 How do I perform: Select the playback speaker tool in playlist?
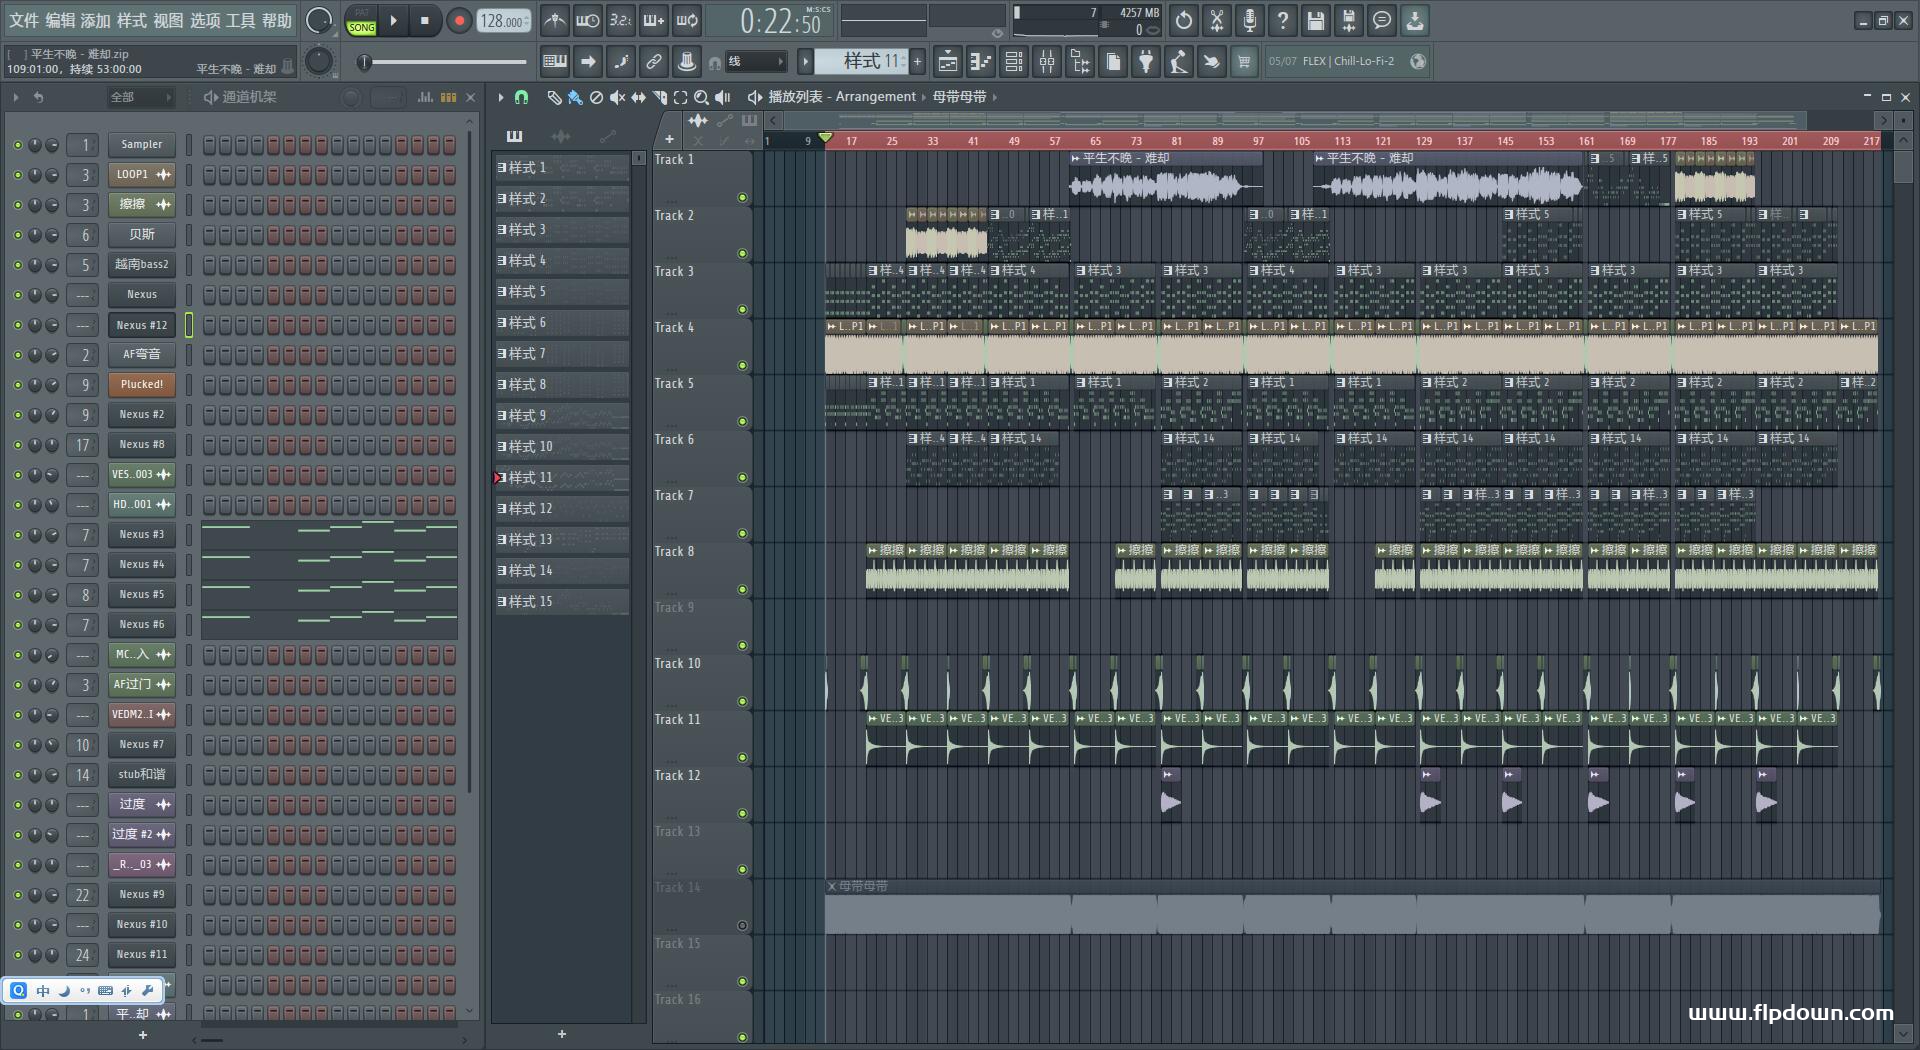[722, 97]
